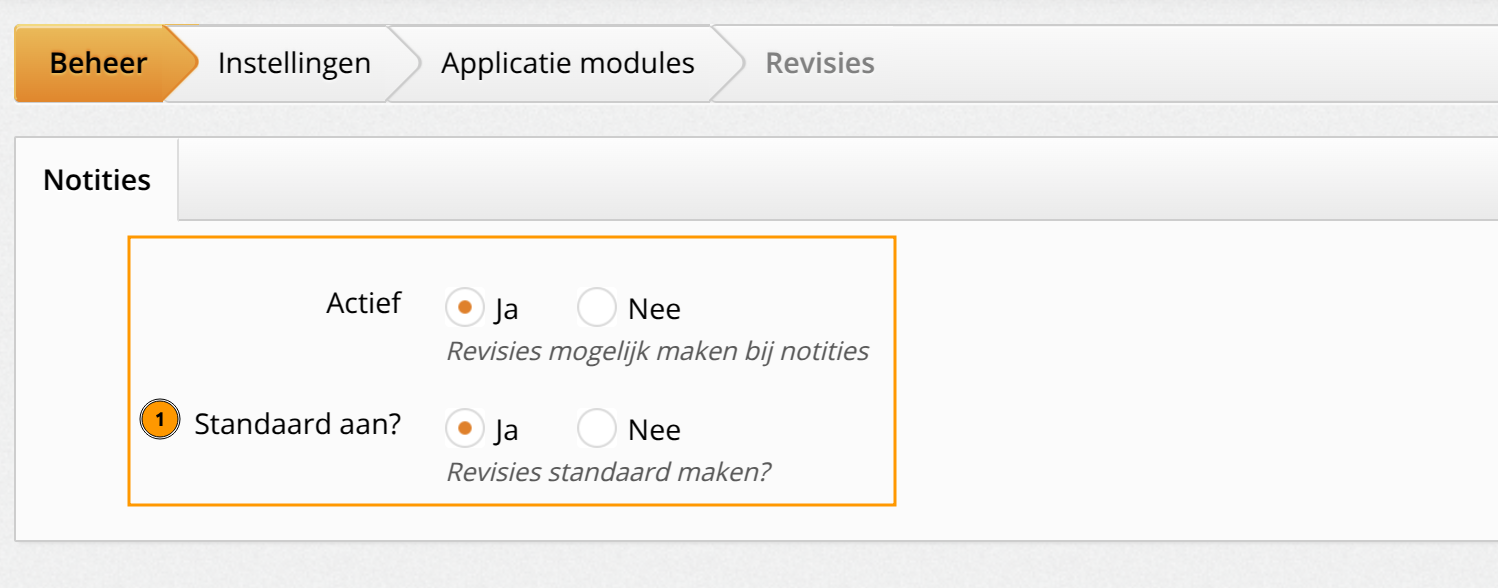1498x588 pixels.
Task: Click the 'Revisies mogelijk maken bij notities' hint
Action: pyautogui.click(x=657, y=351)
